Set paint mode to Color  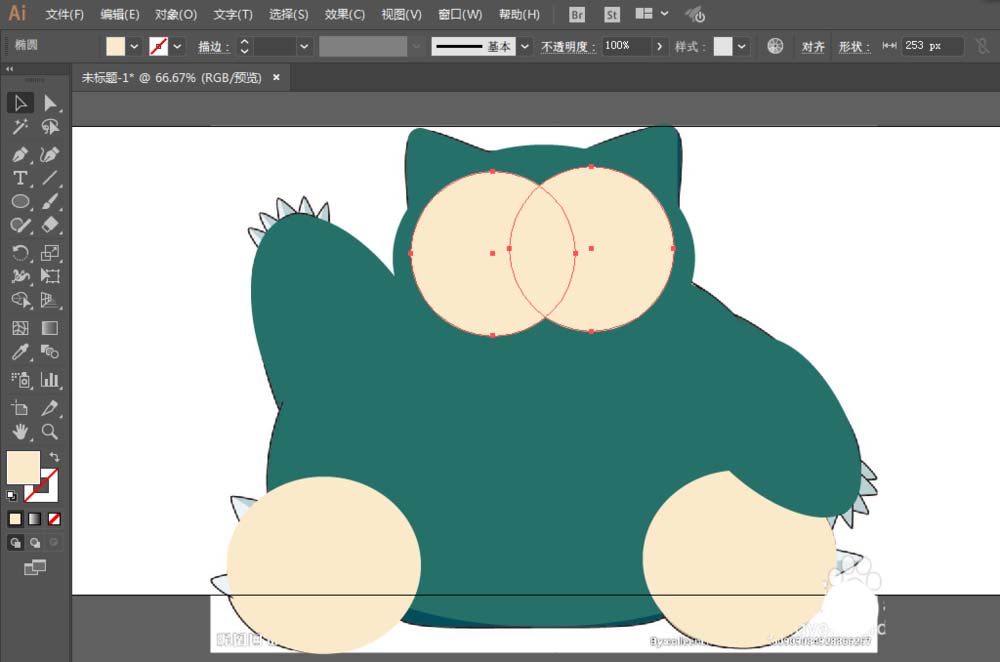pyautogui.click(x=15, y=519)
